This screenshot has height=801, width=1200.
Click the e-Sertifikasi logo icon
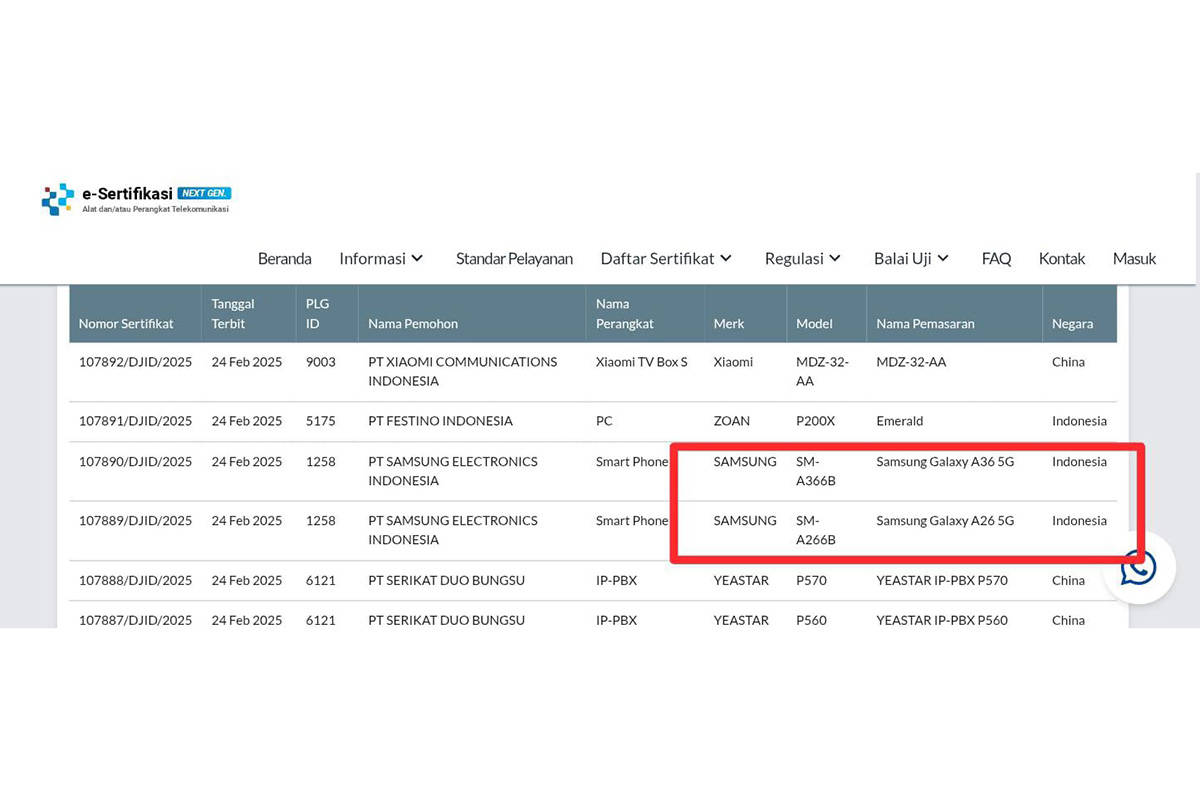(x=58, y=199)
